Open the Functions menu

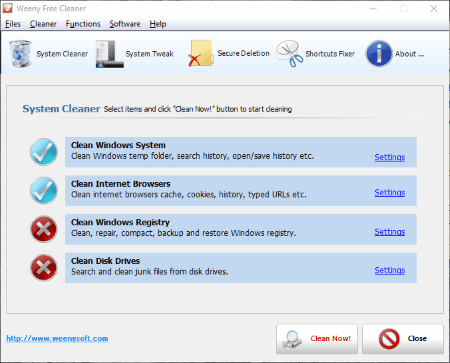coord(83,24)
